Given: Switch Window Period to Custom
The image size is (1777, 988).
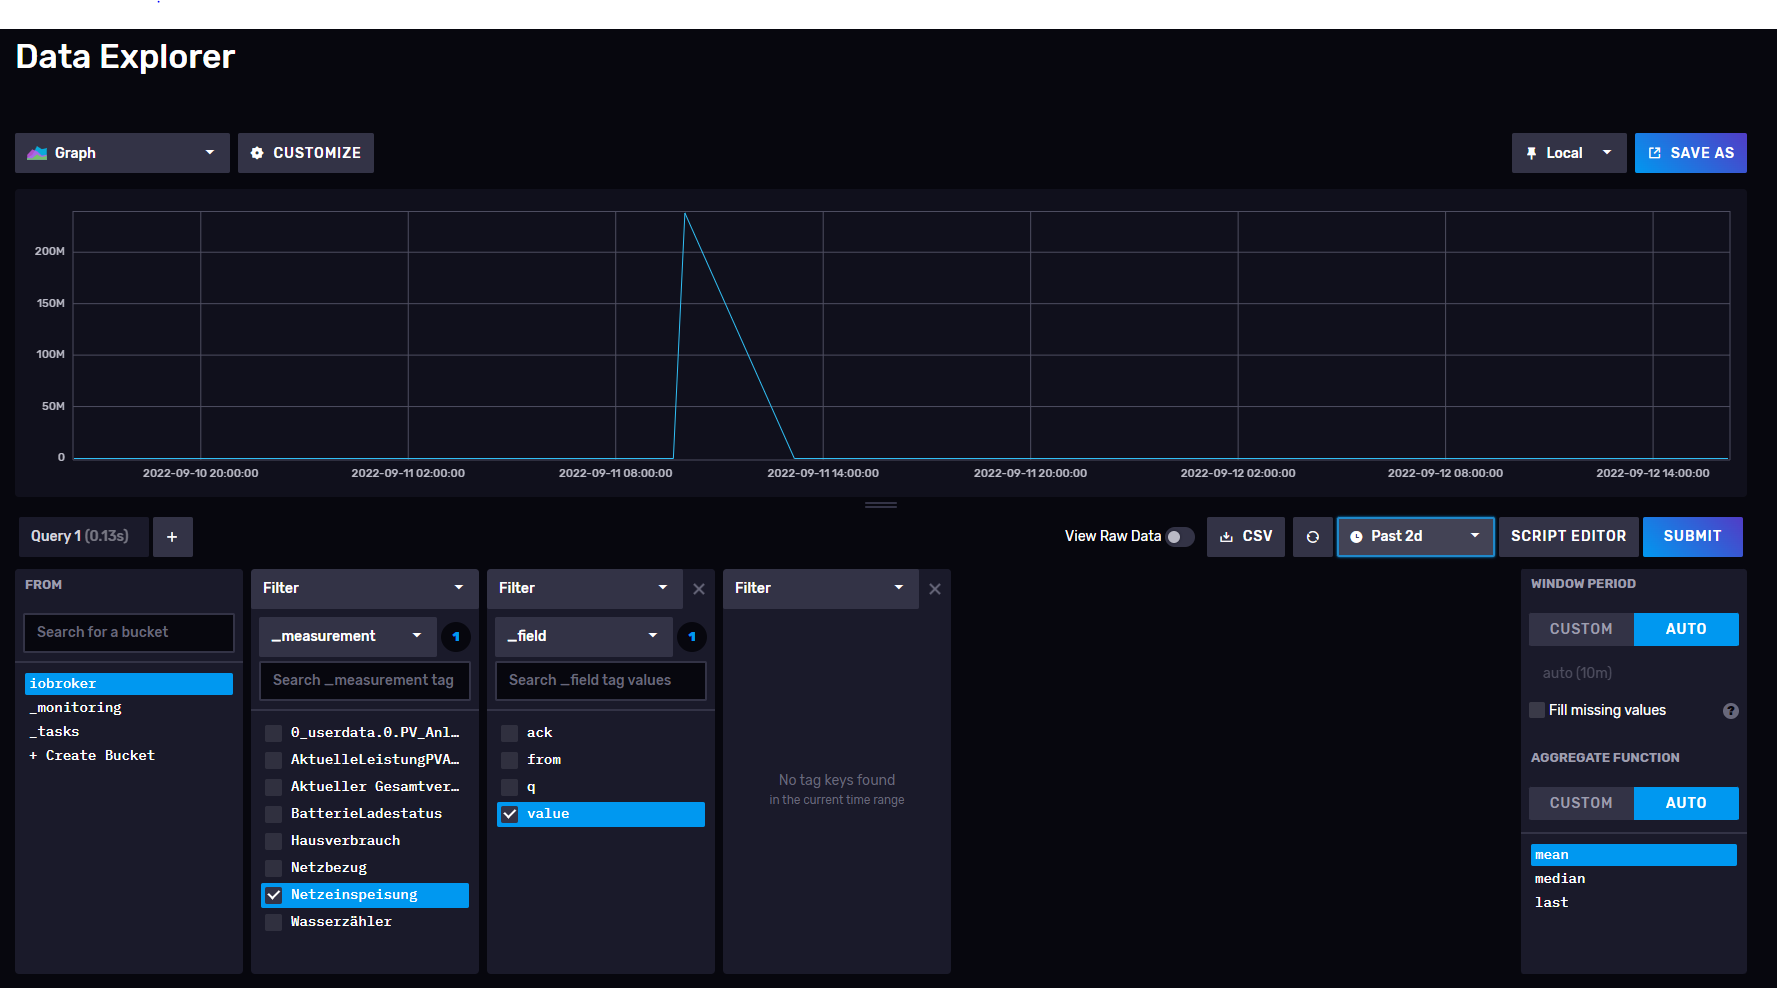Looking at the screenshot, I should coord(1581,629).
